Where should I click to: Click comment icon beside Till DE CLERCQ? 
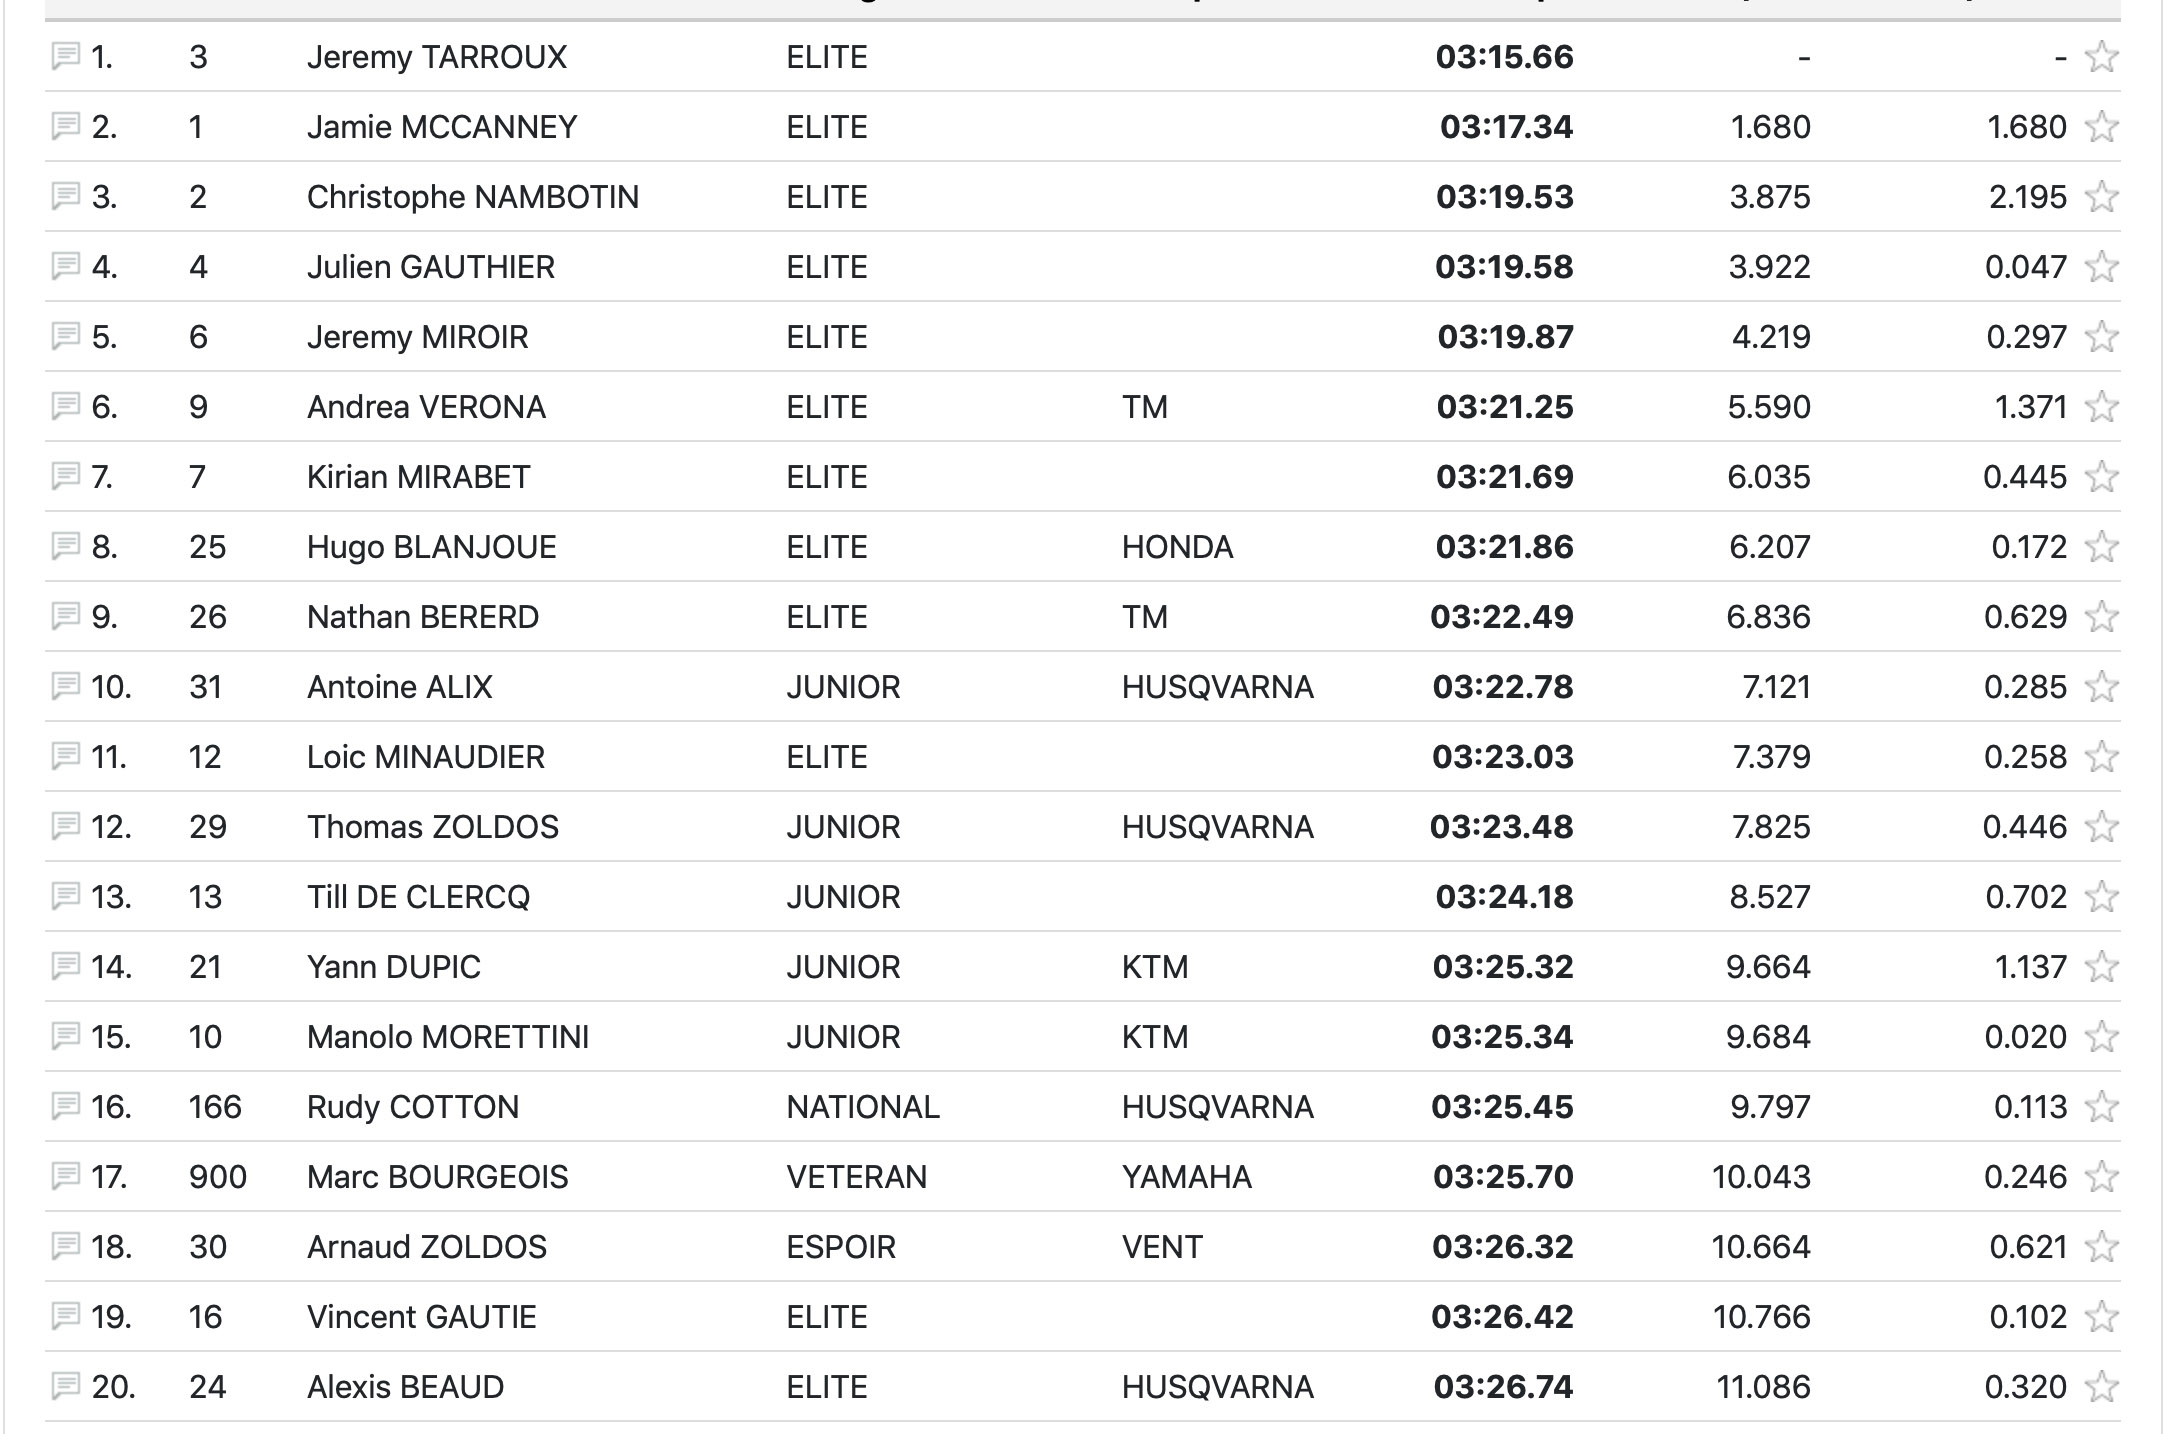click(65, 896)
